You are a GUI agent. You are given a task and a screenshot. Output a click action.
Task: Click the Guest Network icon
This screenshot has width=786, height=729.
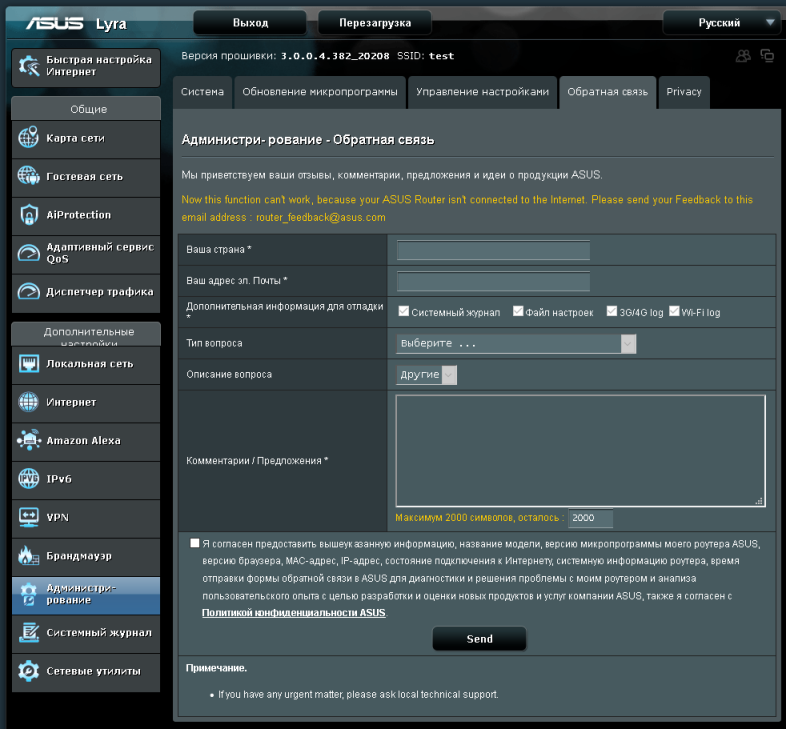[x=29, y=175]
